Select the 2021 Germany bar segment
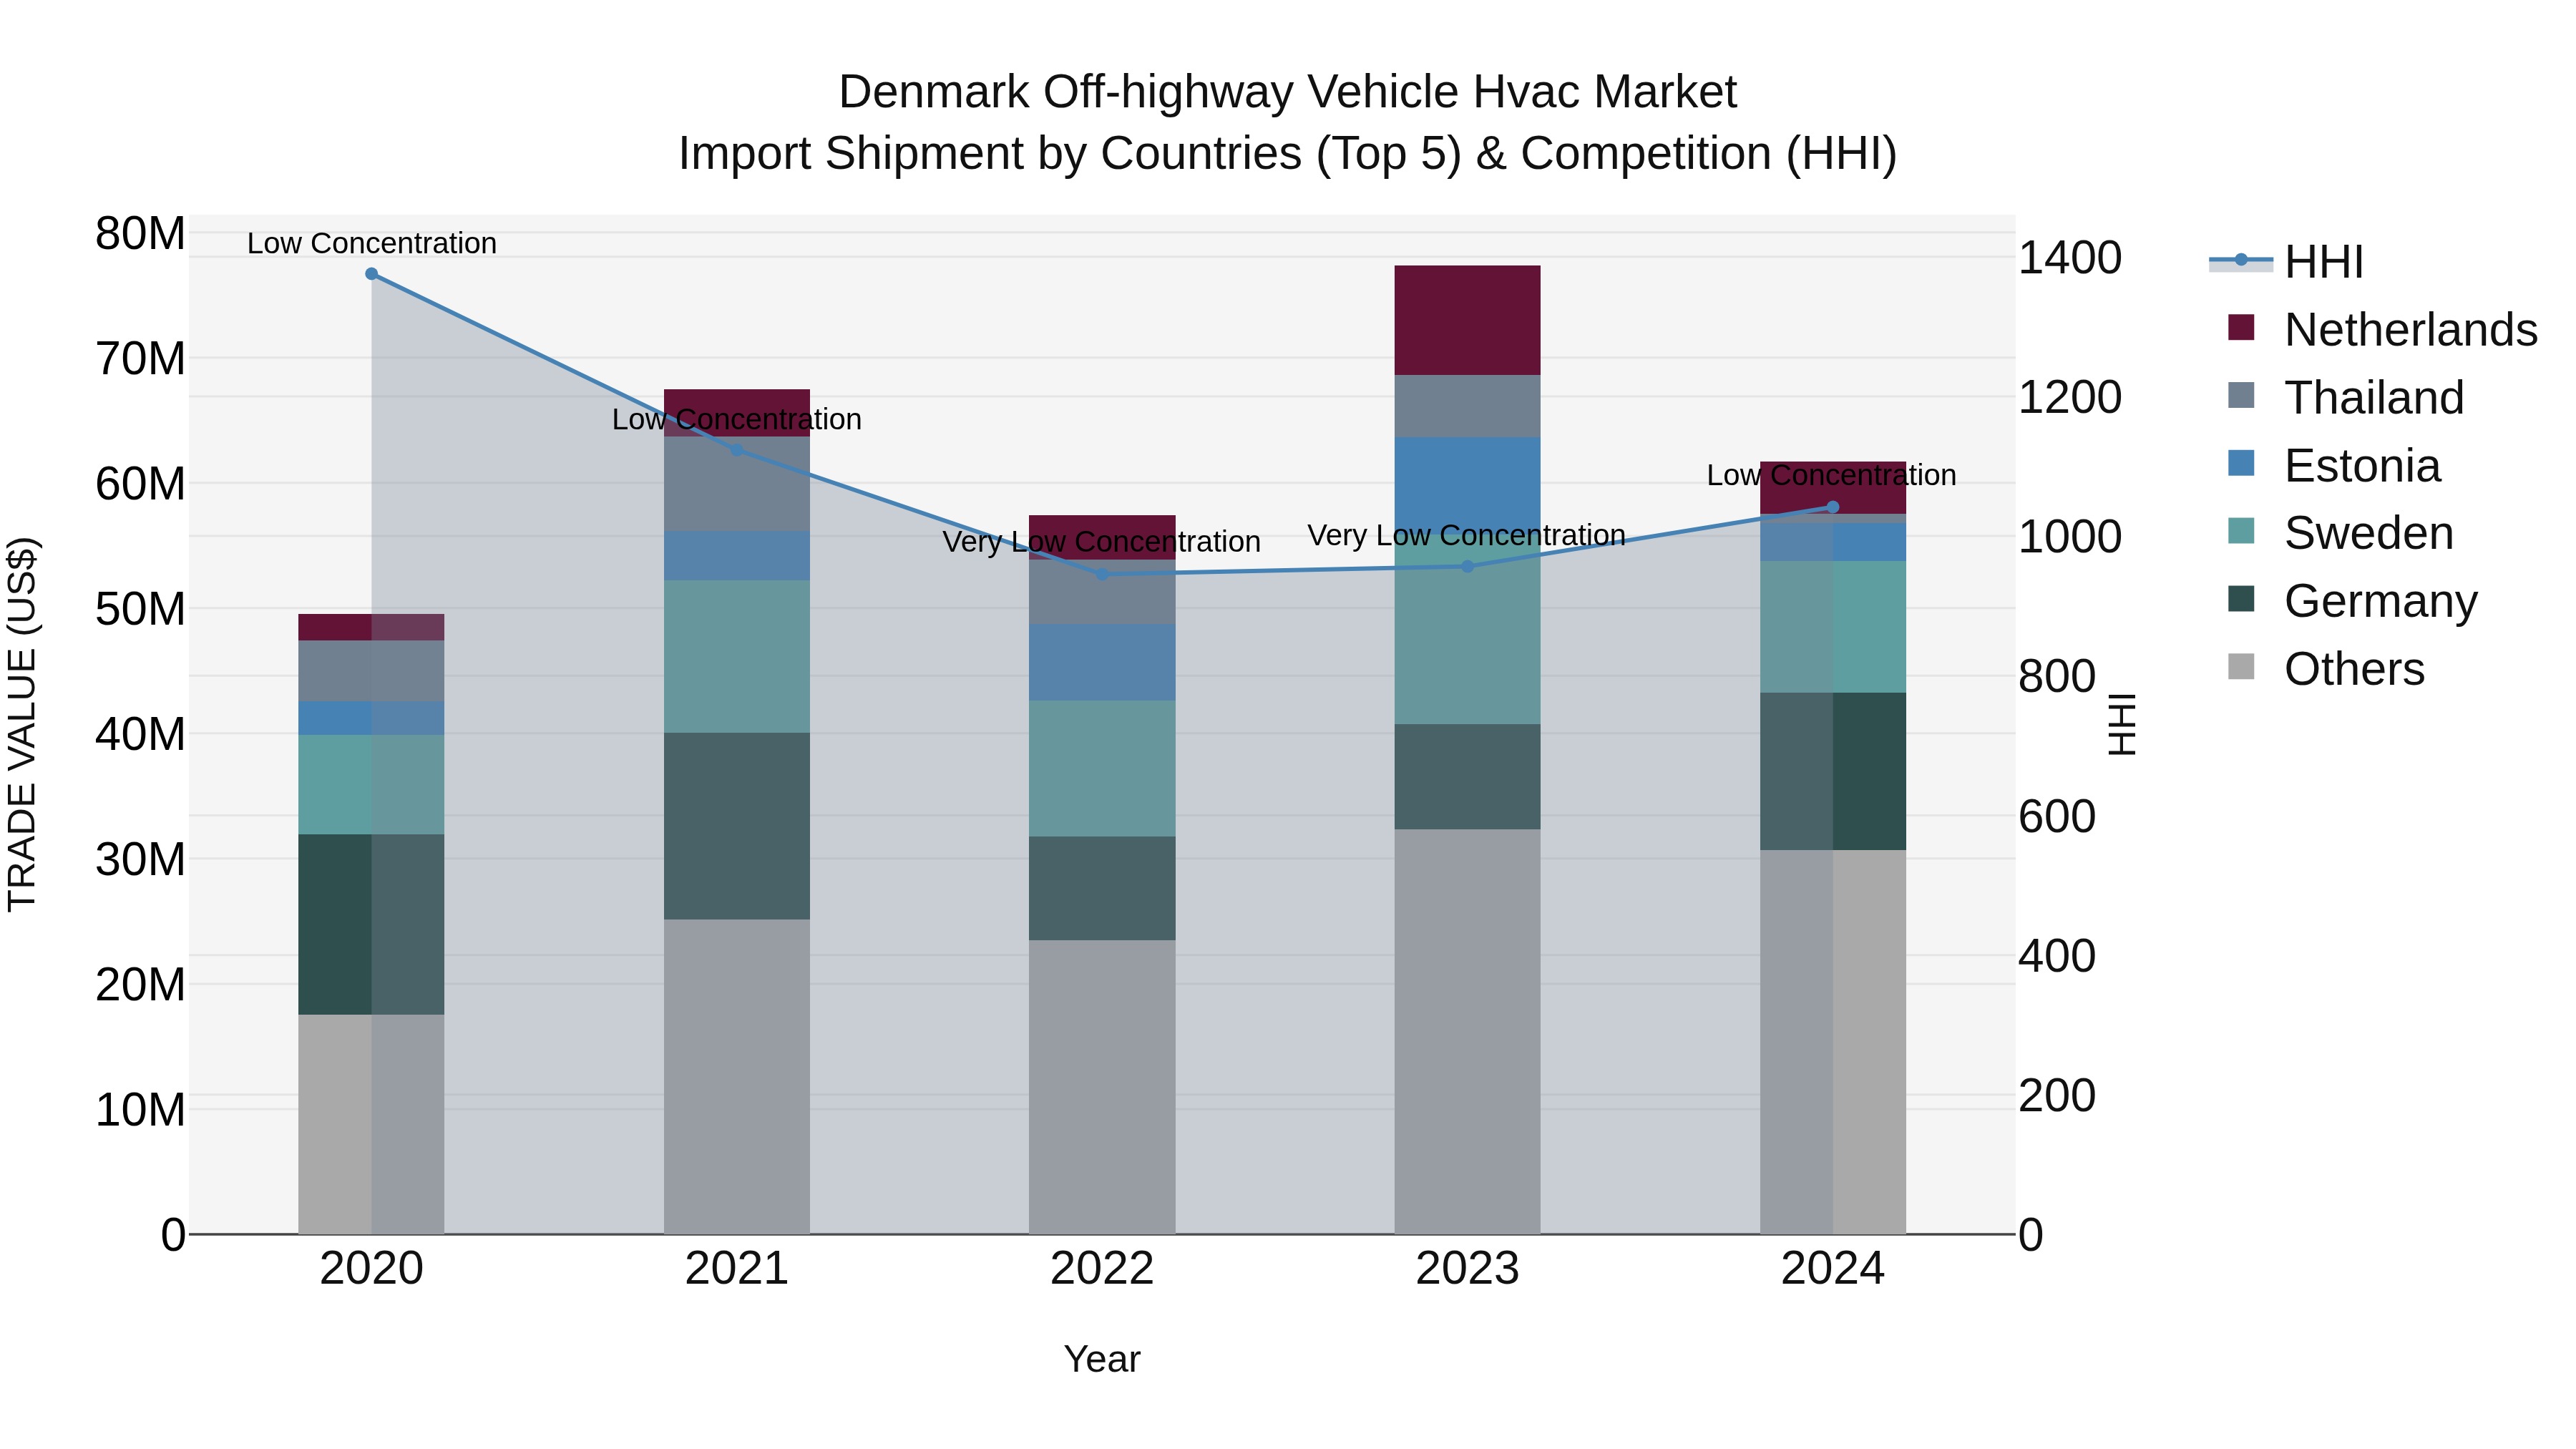 tap(737, 827)
